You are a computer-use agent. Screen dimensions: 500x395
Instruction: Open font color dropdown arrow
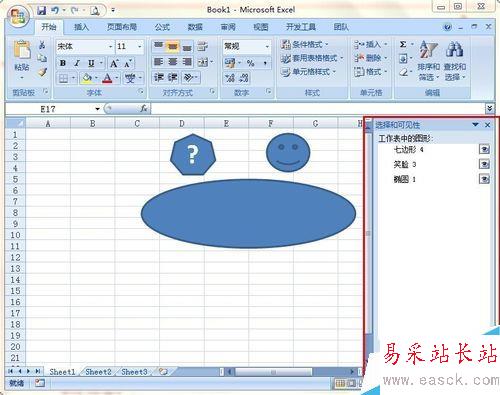pyautogui.click(x=117, y=79)
